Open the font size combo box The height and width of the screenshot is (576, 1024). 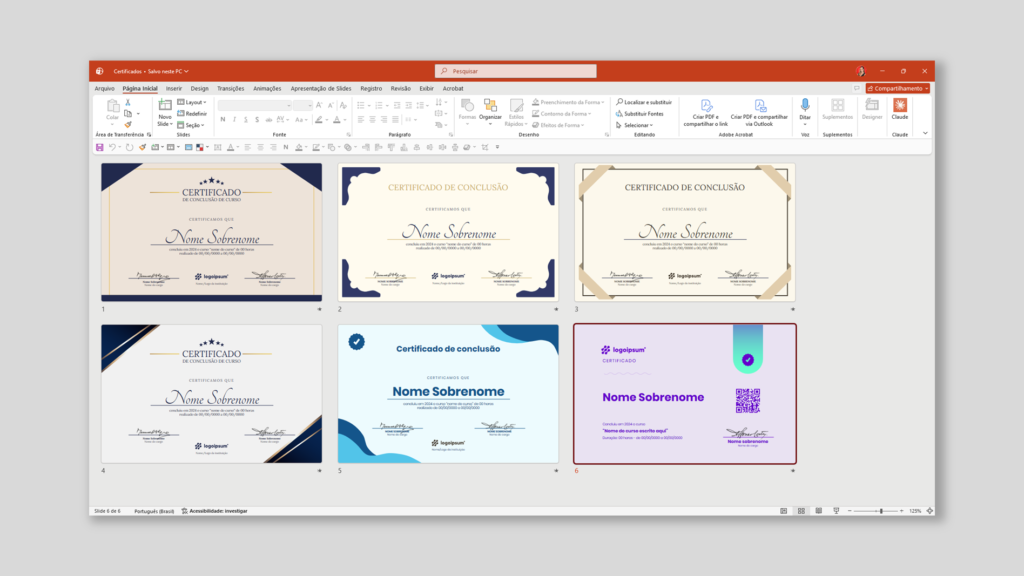[302, 105]
